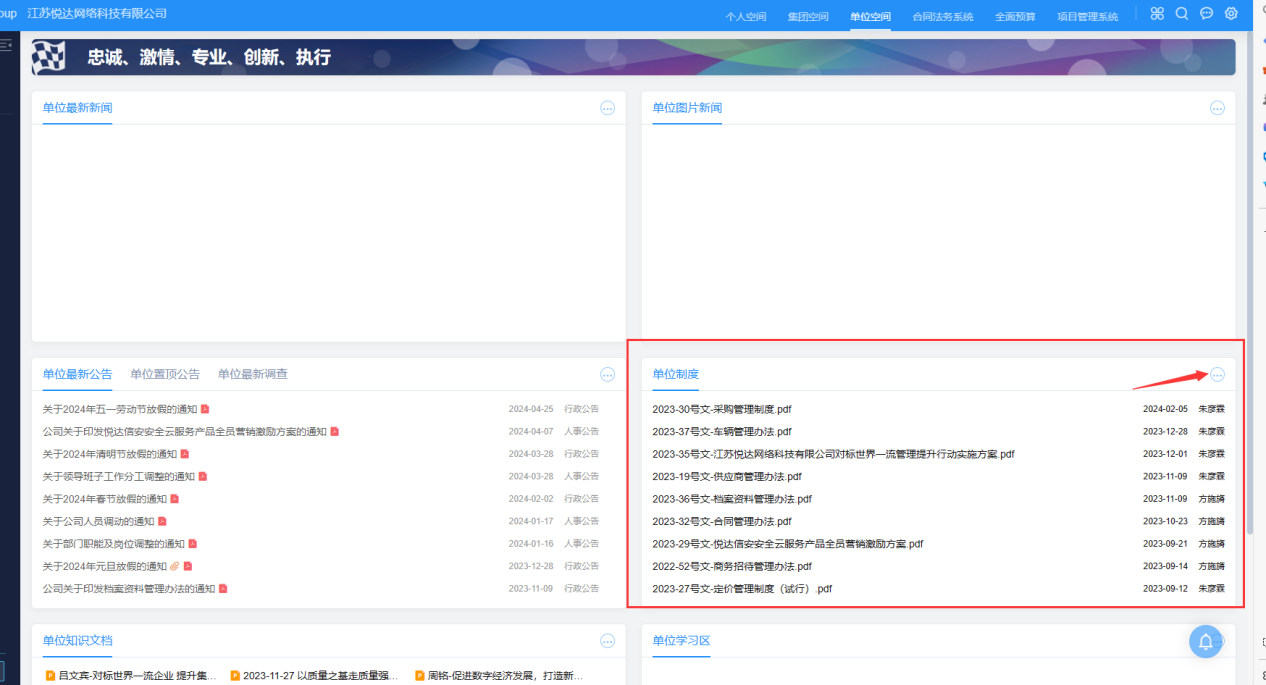
Task: Switch to 单位最新调查 tab
Action: tap(253, 374)
